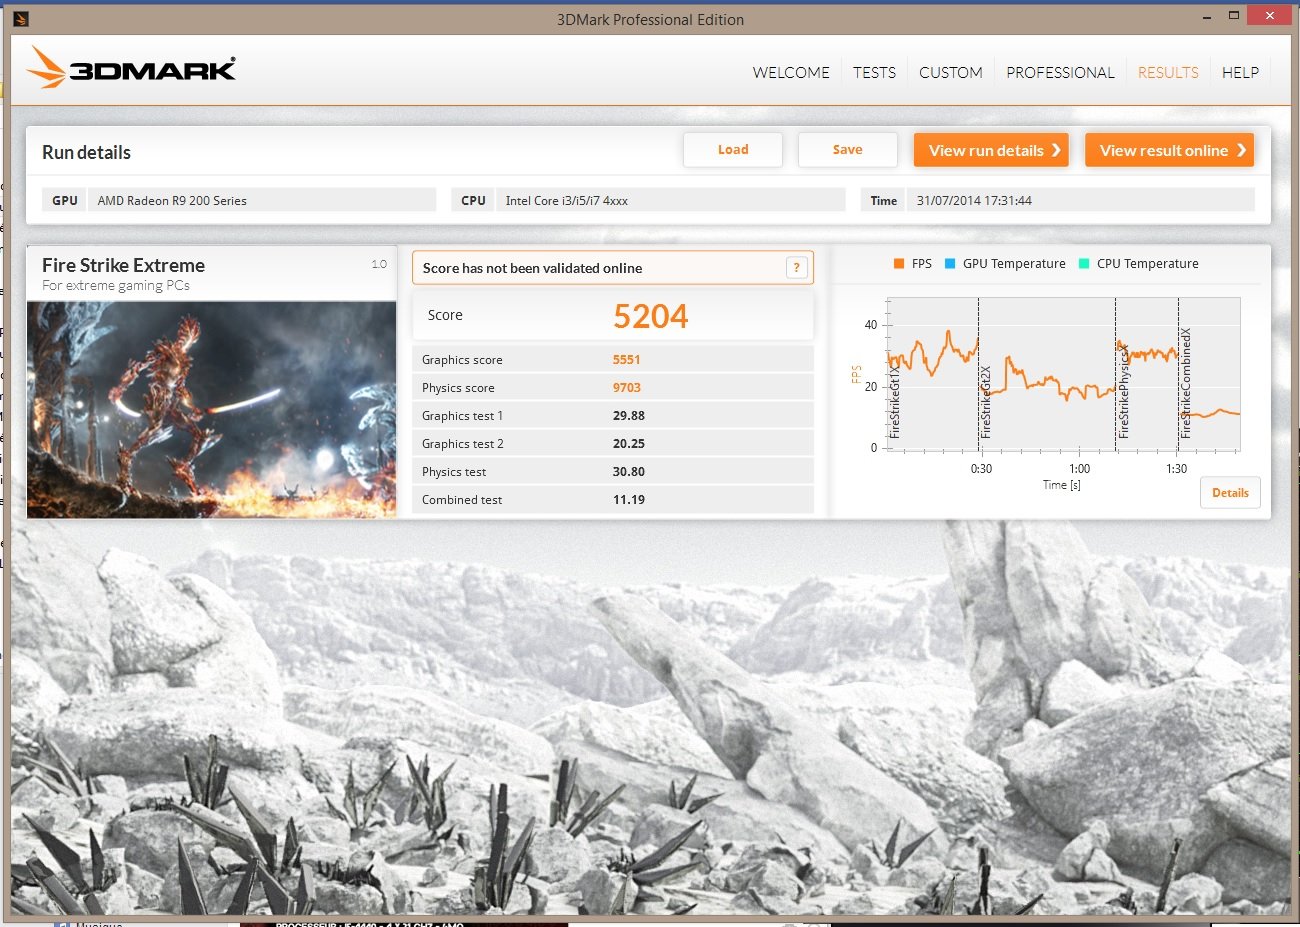Click the 'Fire Strike Extreme' title

pyautogui.click(x=123, y=265)
